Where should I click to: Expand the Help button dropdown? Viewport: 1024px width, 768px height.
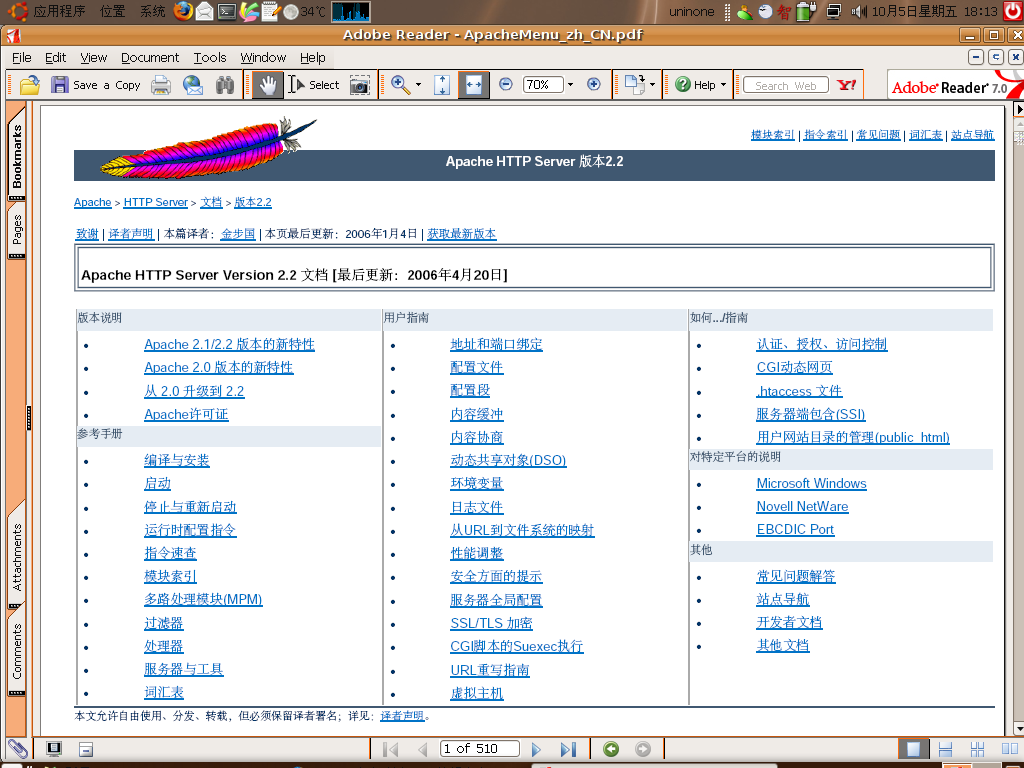[x=724, y=85]
